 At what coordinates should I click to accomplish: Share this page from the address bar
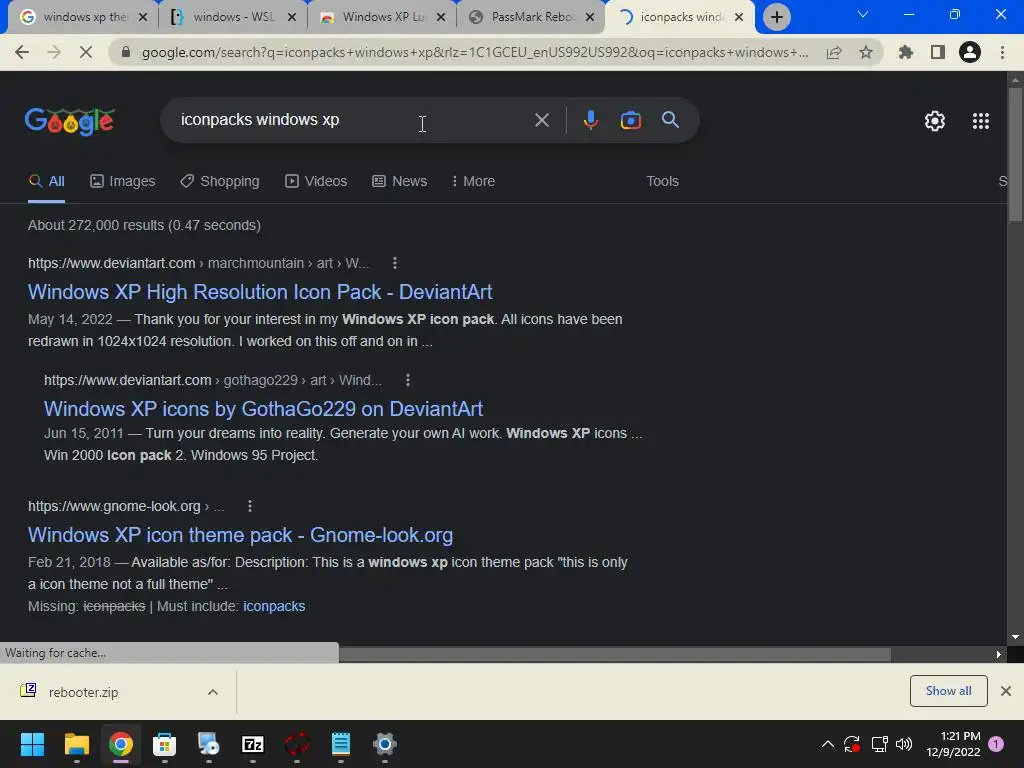pos(834,52)
